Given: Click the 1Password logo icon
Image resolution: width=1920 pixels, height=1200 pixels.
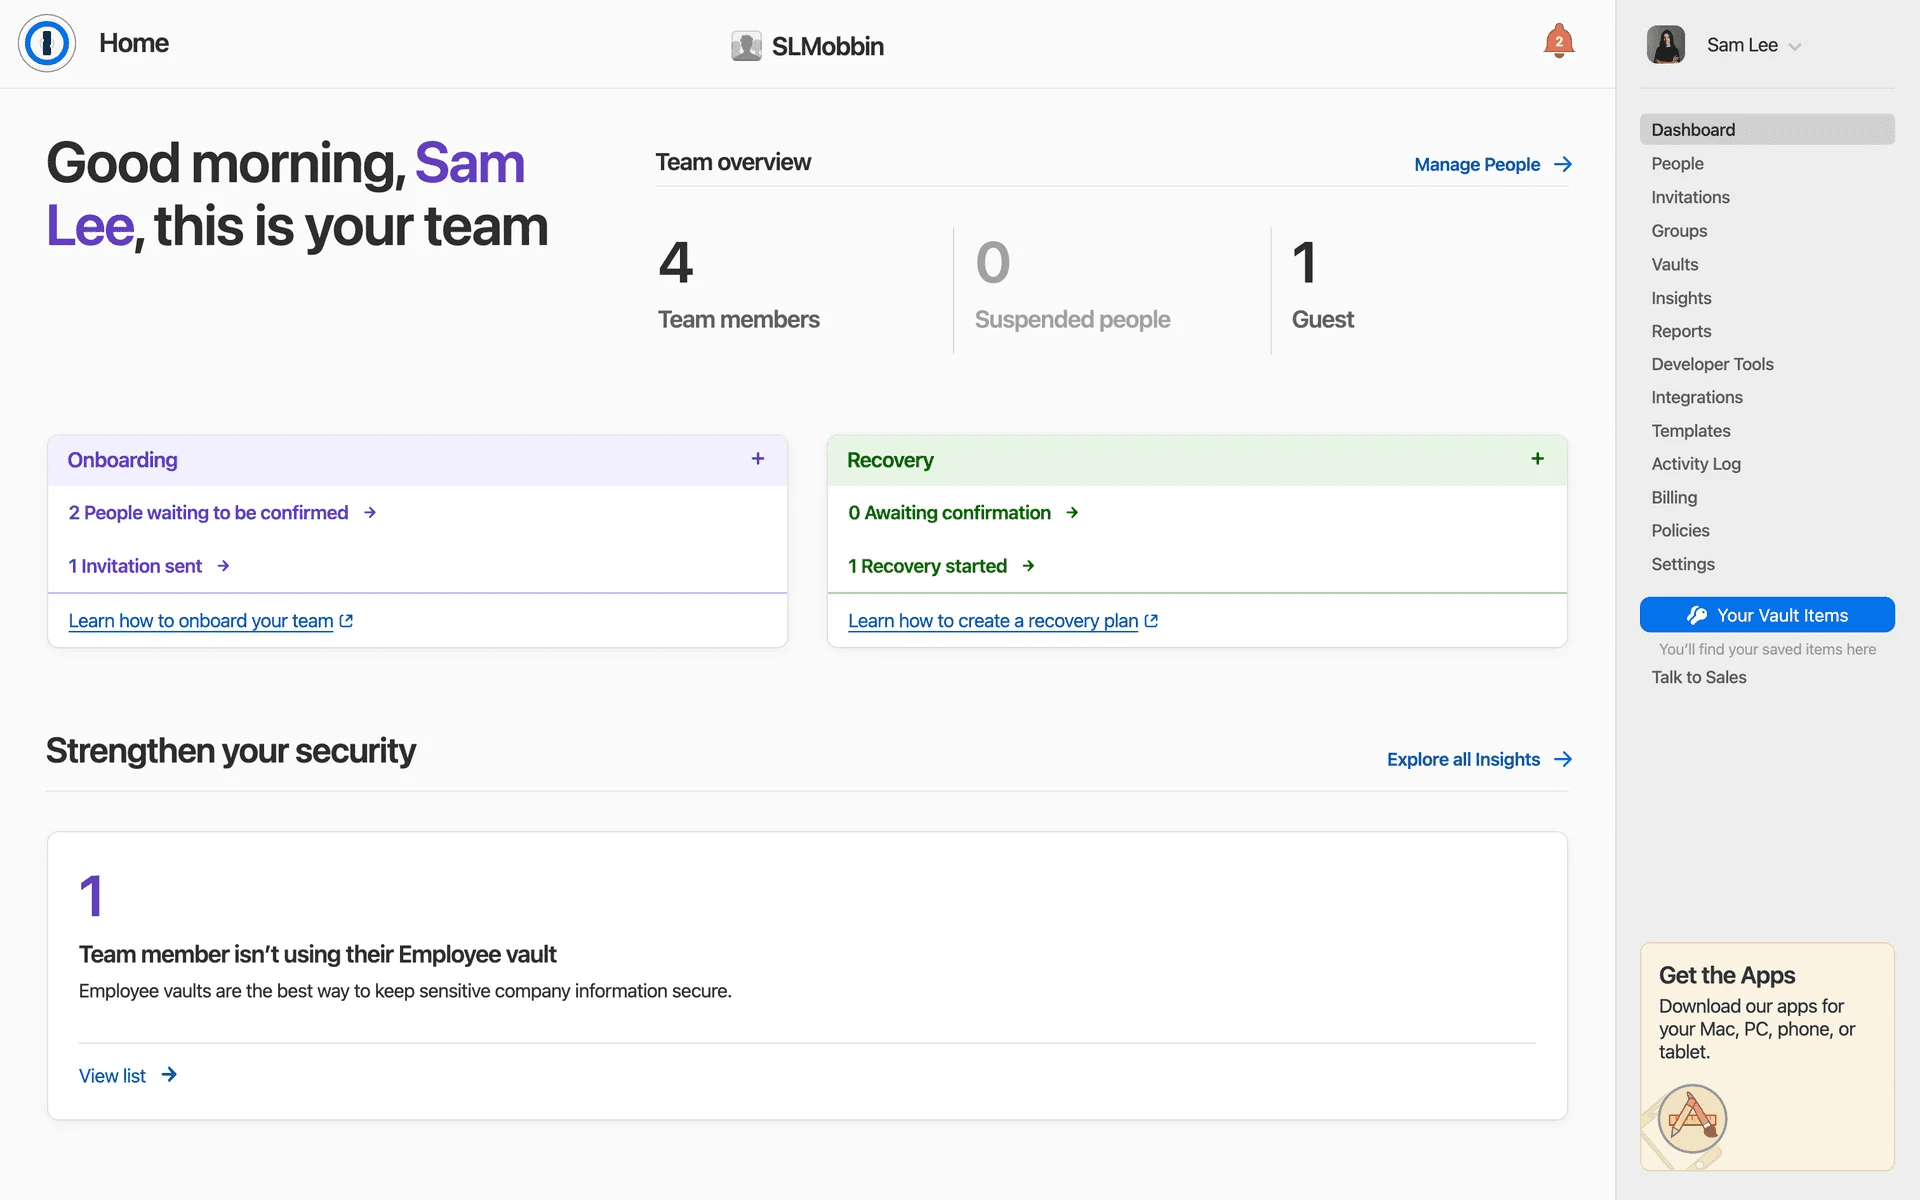Looking at the screenshot, I should pos(46,44).
